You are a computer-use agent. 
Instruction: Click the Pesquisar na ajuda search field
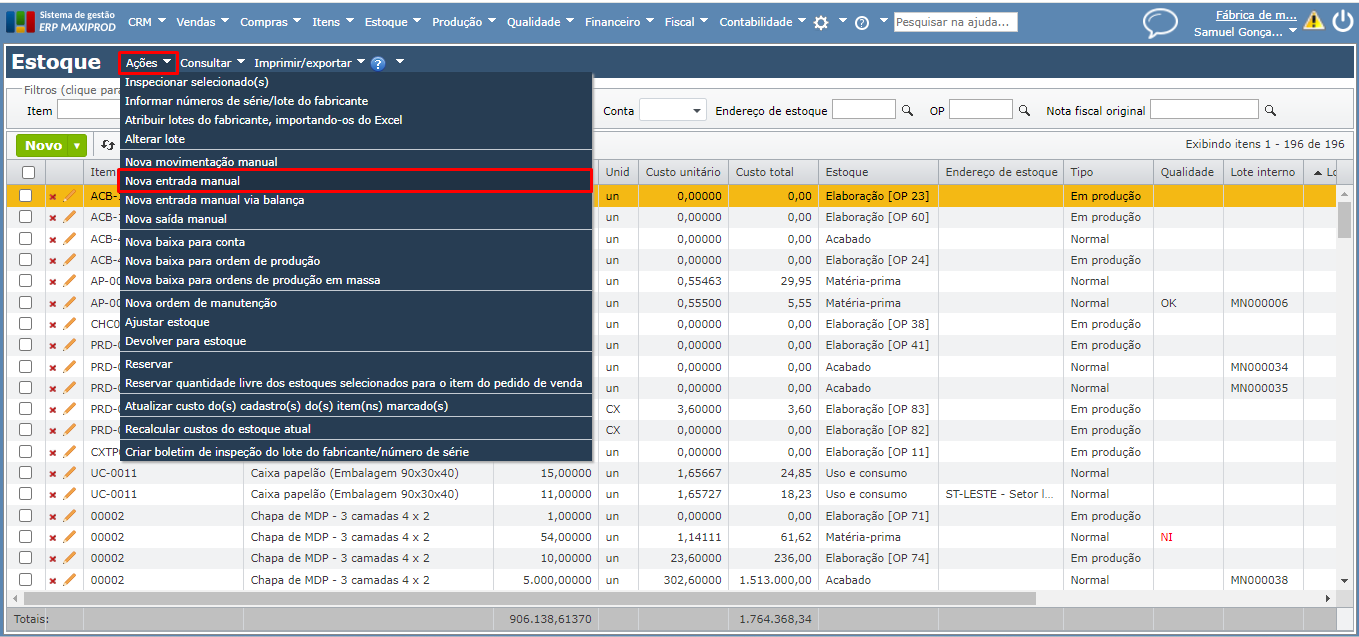pyautogui.click(x=955, y=22)
